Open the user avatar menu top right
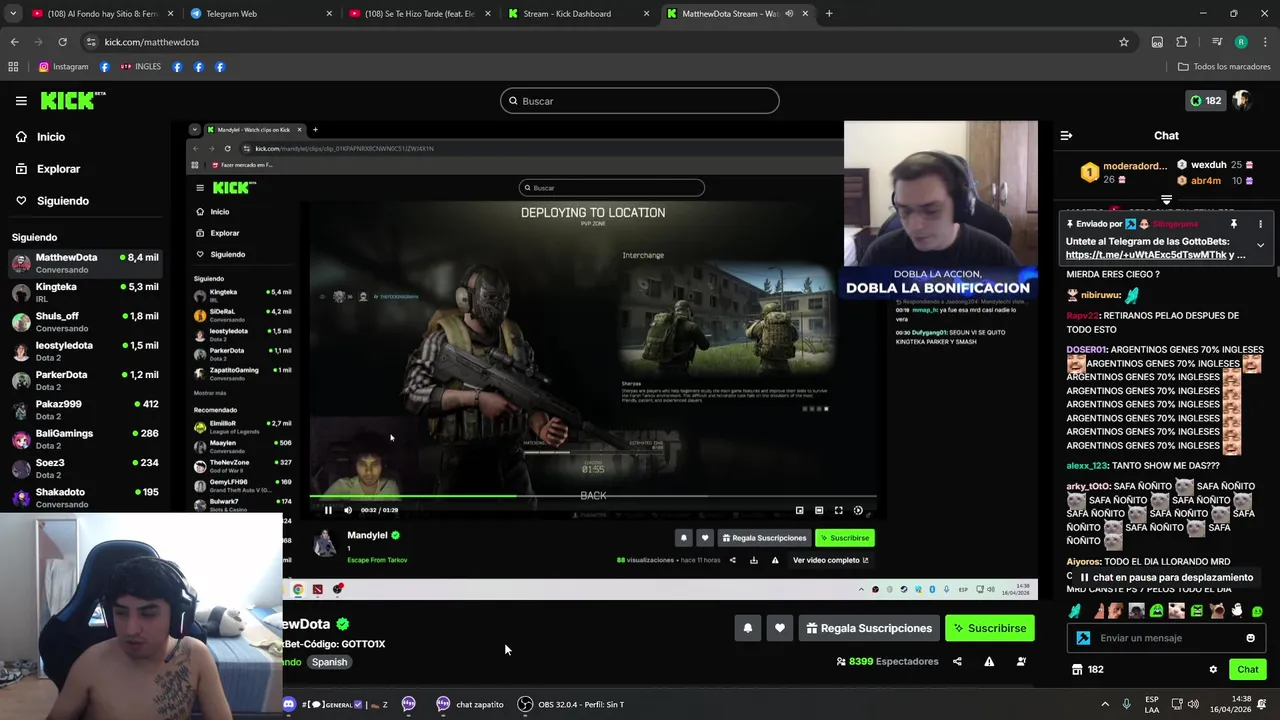The width and height of the screenshot is (1280, 720). [1241, 100]
